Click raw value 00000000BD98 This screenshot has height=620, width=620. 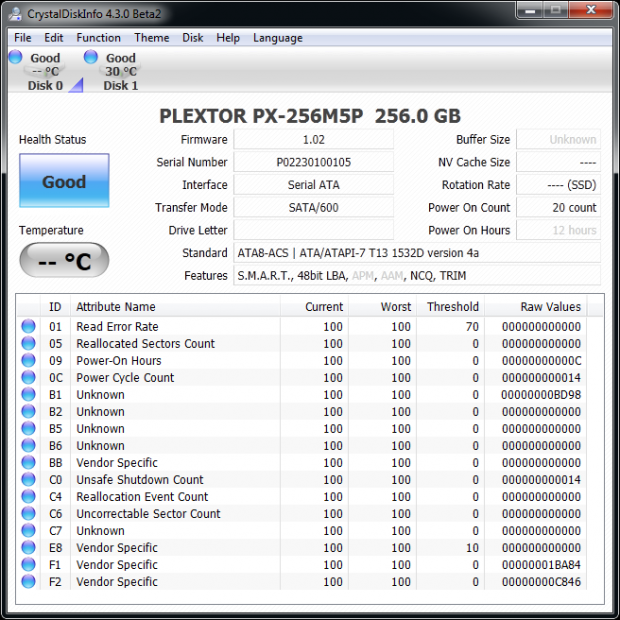click(x=541, y=395)
